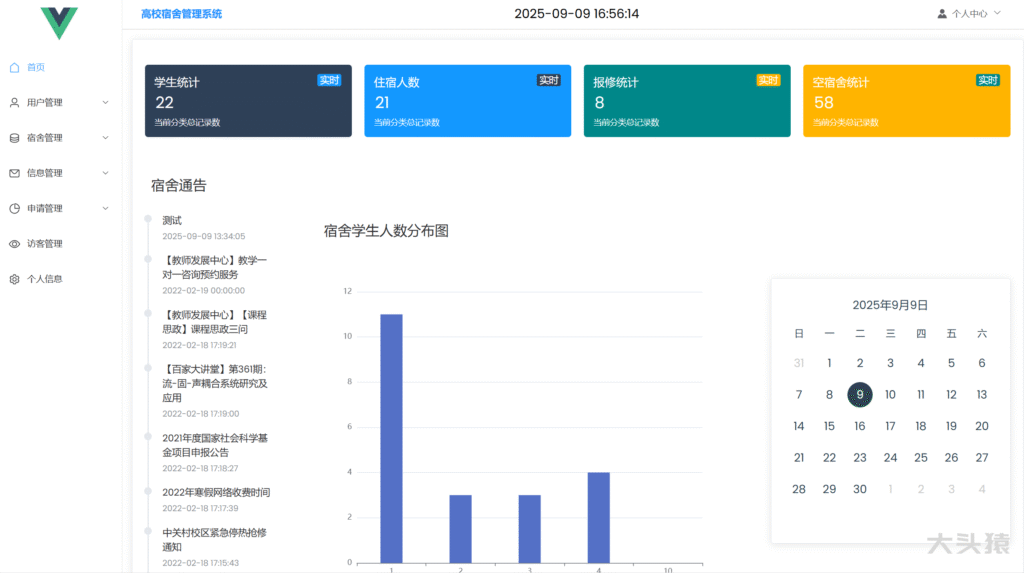Open the 报修统计 card
The height and width of the screenshot is (573, 1024).
[x=687, y=101]
